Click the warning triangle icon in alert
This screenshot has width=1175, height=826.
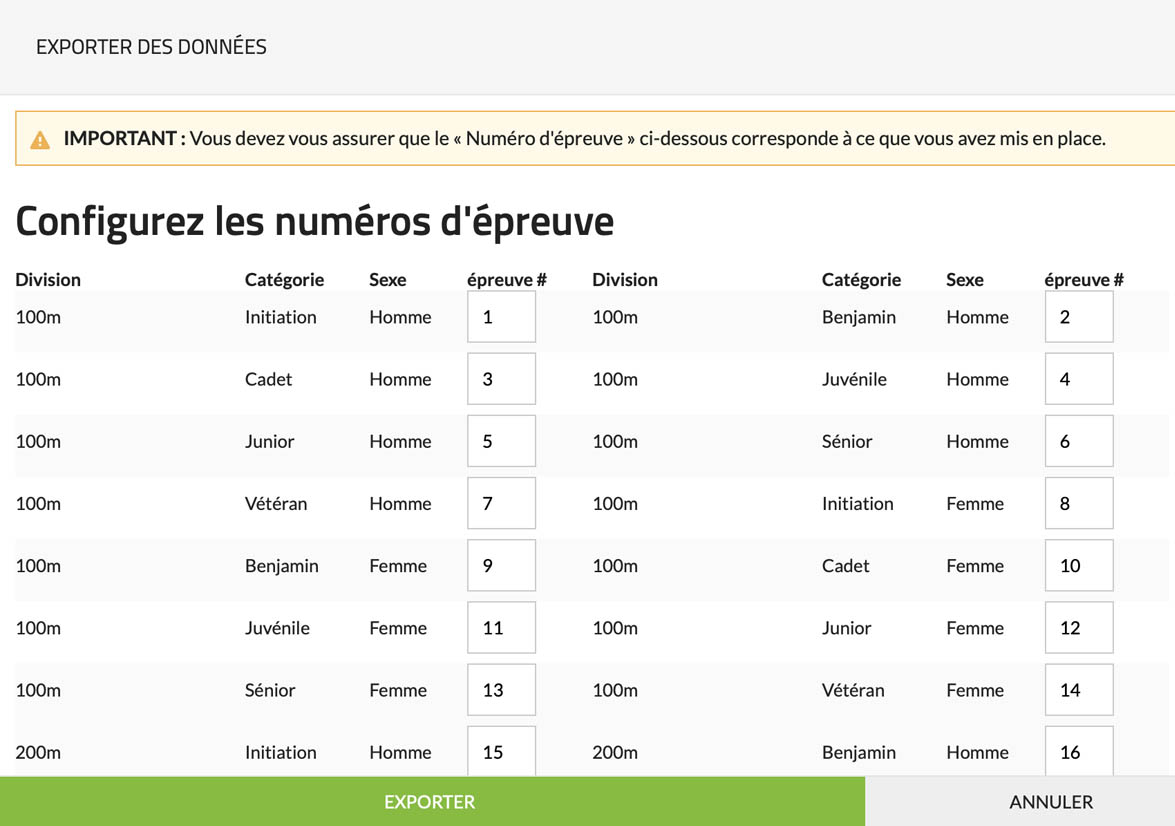[x=40, y=140]
